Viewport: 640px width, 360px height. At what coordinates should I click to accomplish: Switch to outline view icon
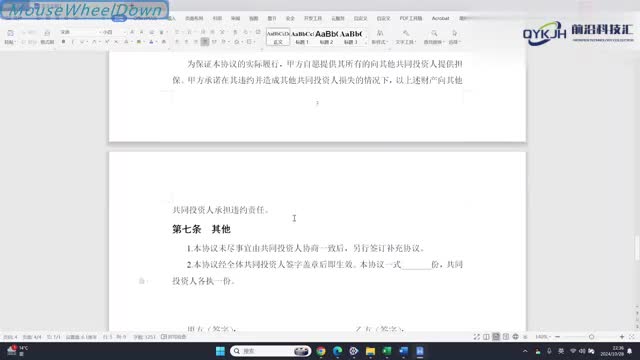click(506, 337)
